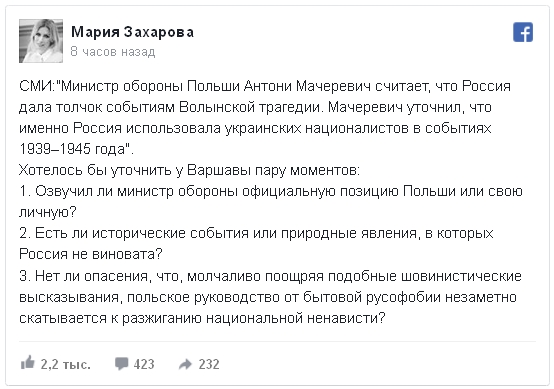Select question 1 about министр обороны
The height and width of the screenshot is (389, 554).
click(x=271, y=201)
